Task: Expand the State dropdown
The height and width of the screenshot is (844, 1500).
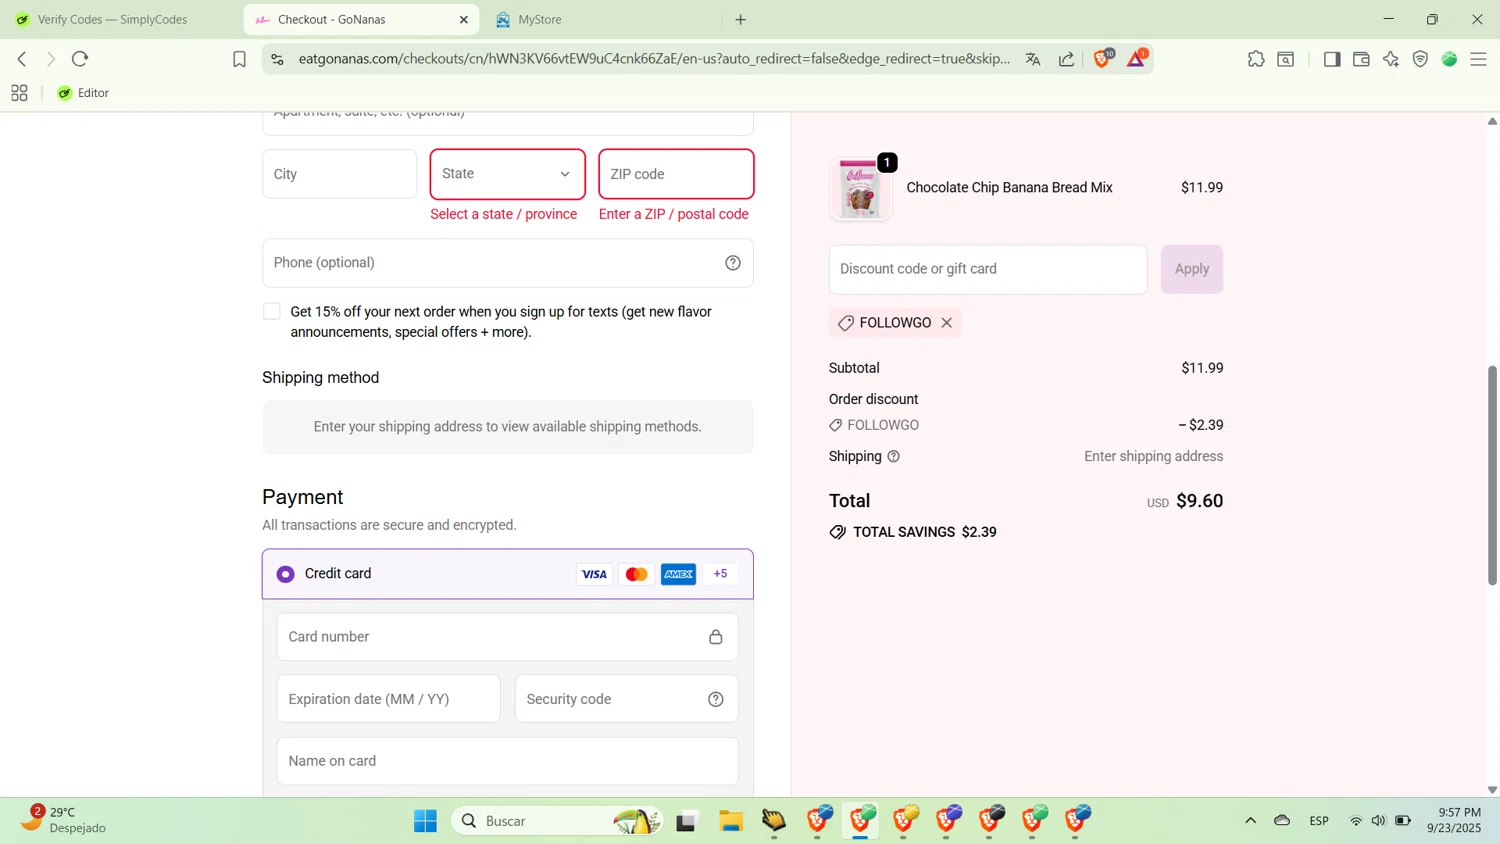Action: point(508,174)
